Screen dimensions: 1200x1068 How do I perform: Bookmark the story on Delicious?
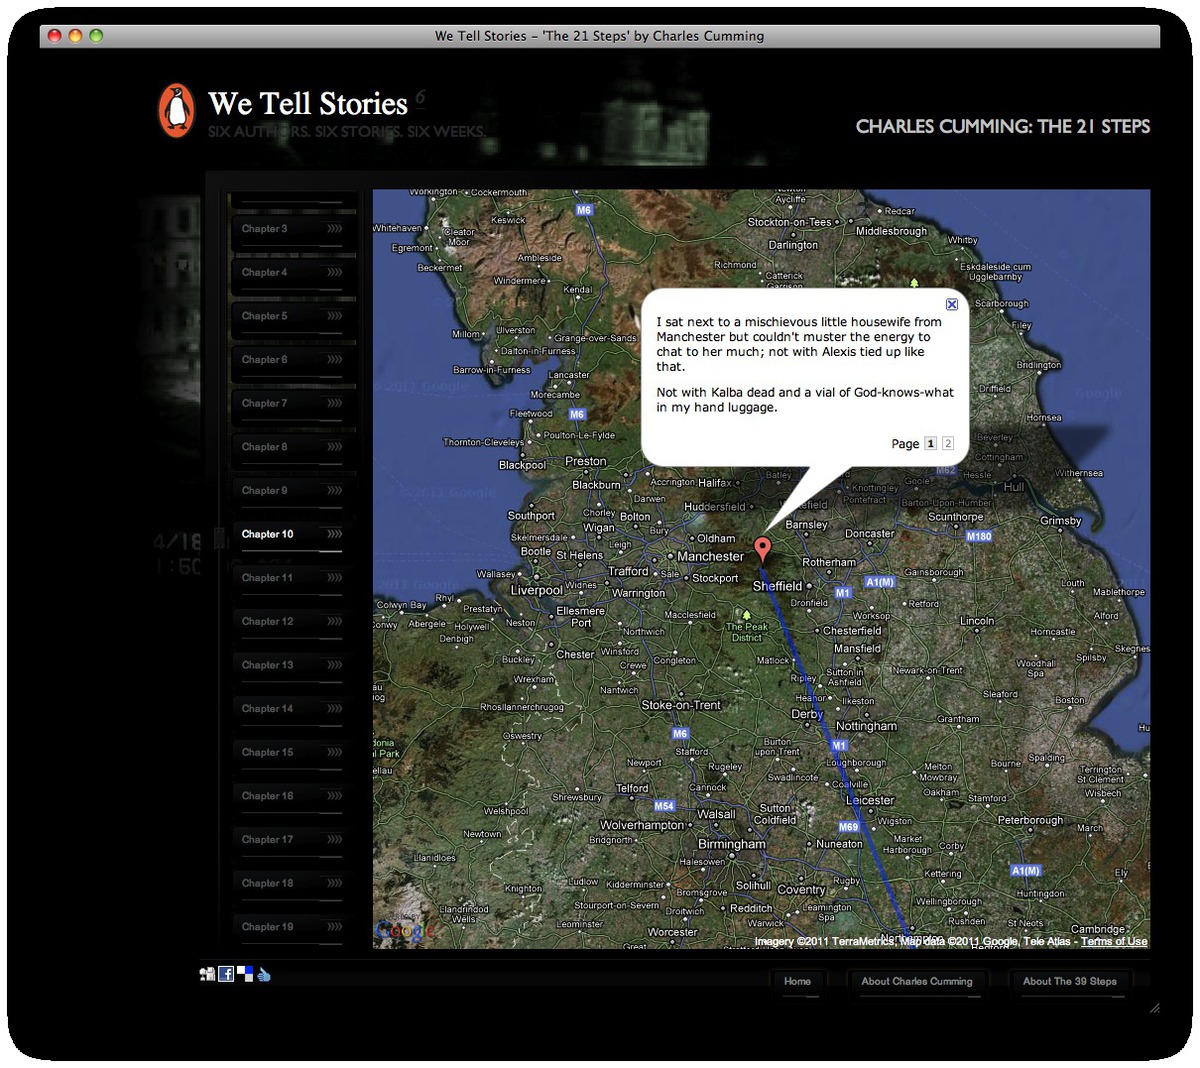245,974
